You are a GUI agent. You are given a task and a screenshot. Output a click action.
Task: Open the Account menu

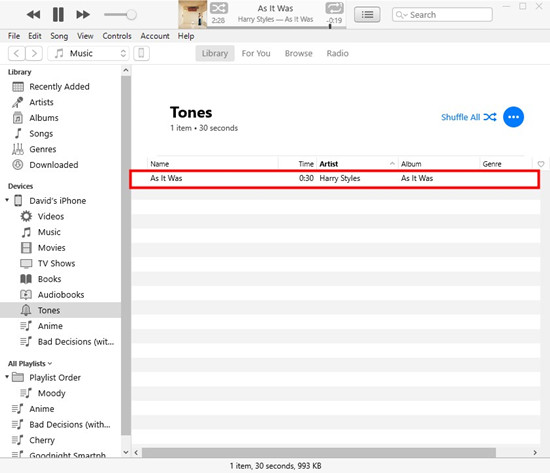coord(155,36)
